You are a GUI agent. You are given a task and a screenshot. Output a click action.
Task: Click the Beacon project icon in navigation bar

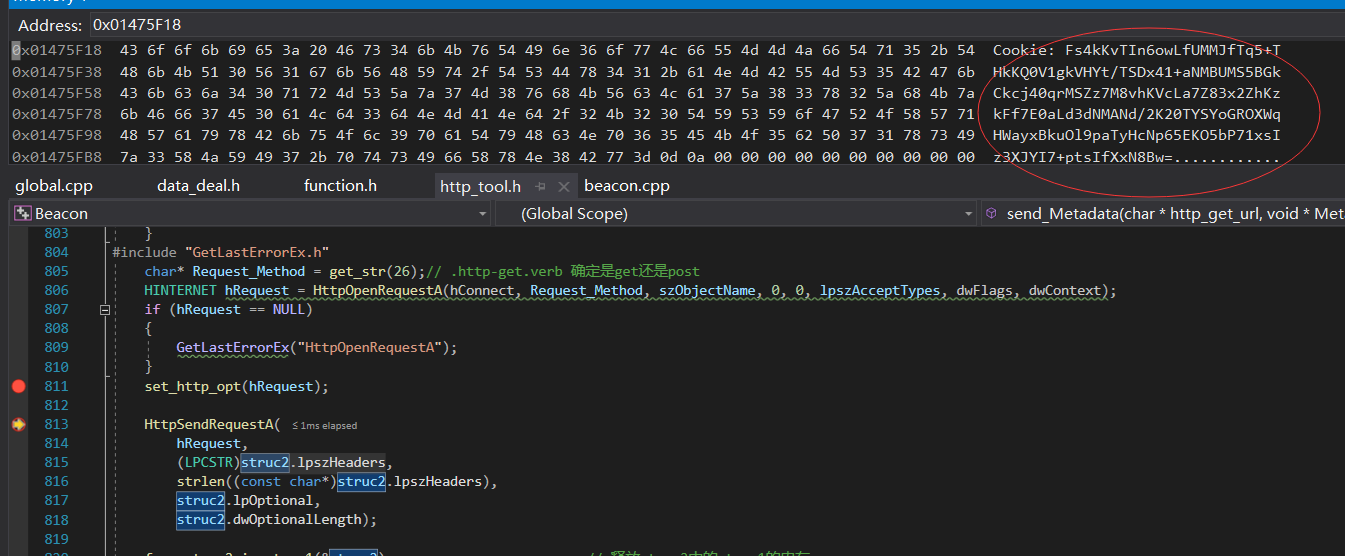pyautogui.click(x=22, y=213)
